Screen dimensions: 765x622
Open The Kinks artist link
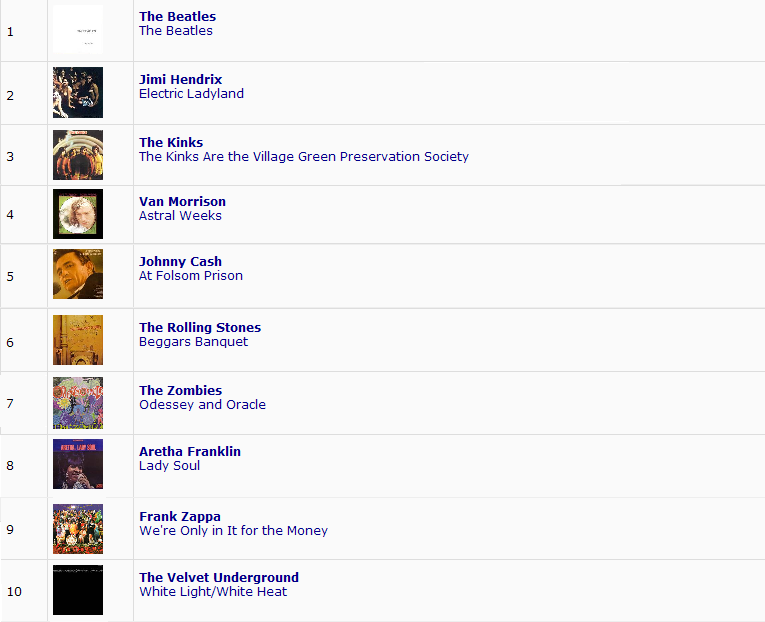point(171,142)
